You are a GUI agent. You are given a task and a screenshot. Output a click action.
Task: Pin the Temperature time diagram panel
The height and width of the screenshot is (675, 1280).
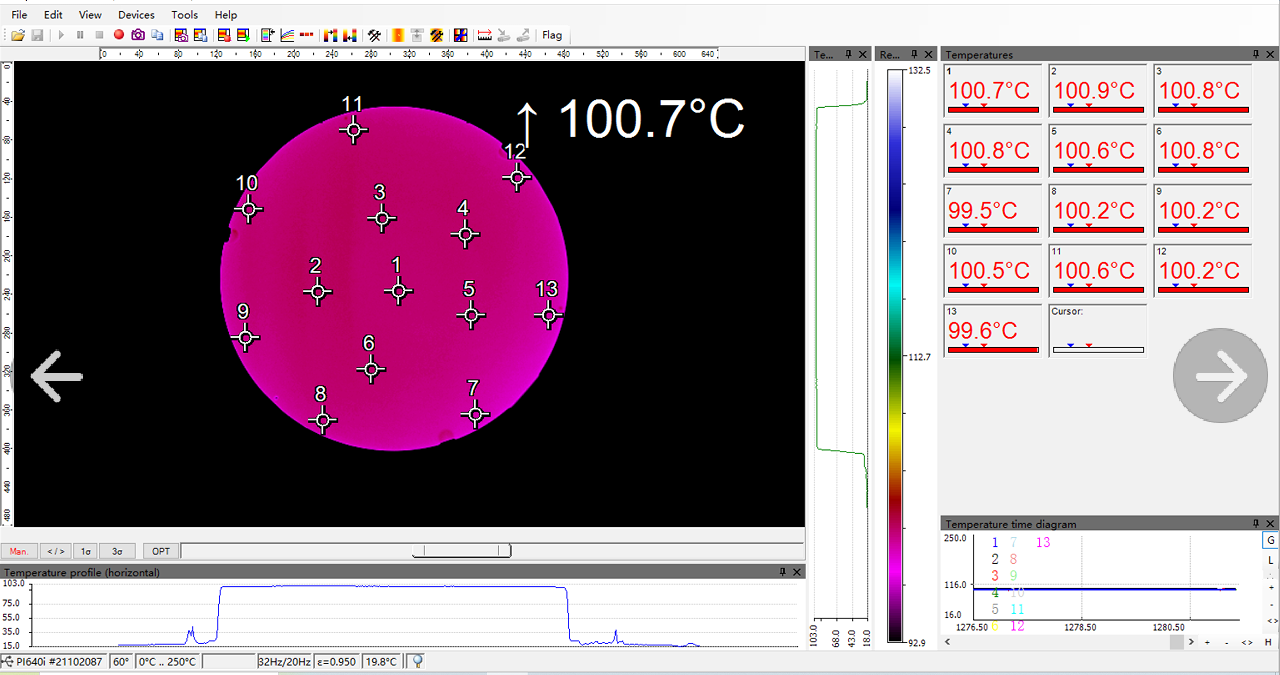pos(1257,524)
